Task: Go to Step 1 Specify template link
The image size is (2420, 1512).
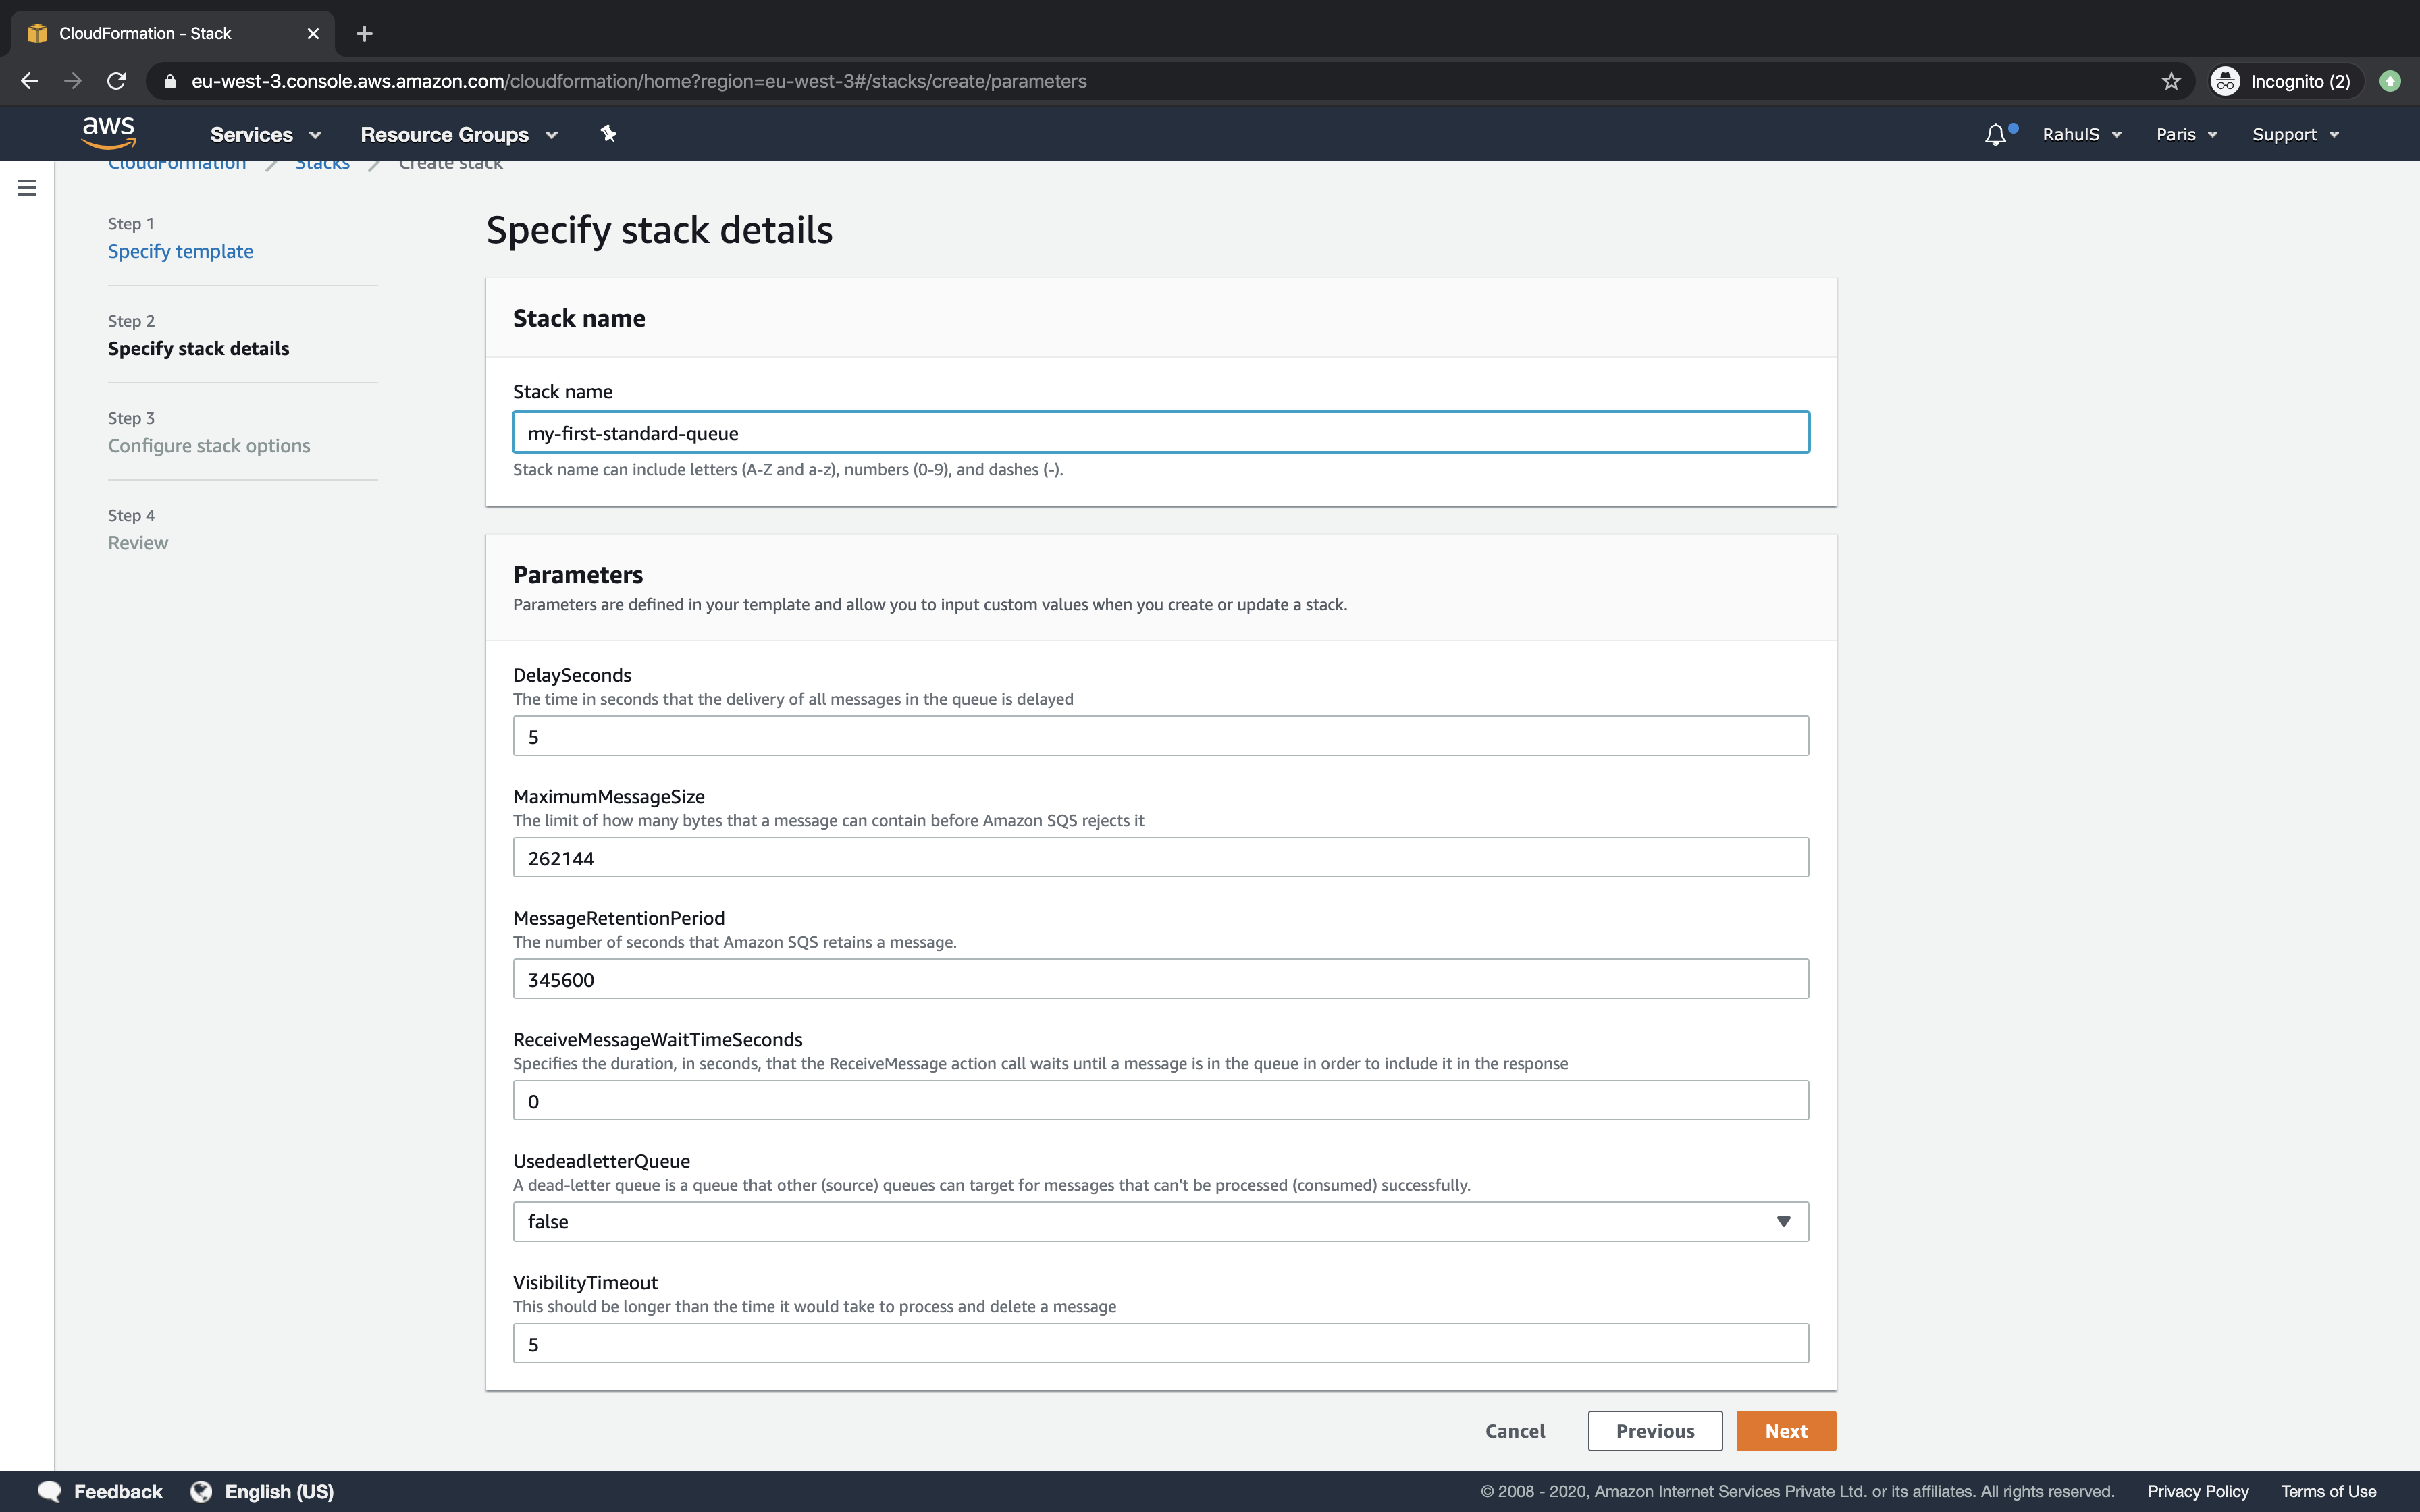Action: coord(180,251)
